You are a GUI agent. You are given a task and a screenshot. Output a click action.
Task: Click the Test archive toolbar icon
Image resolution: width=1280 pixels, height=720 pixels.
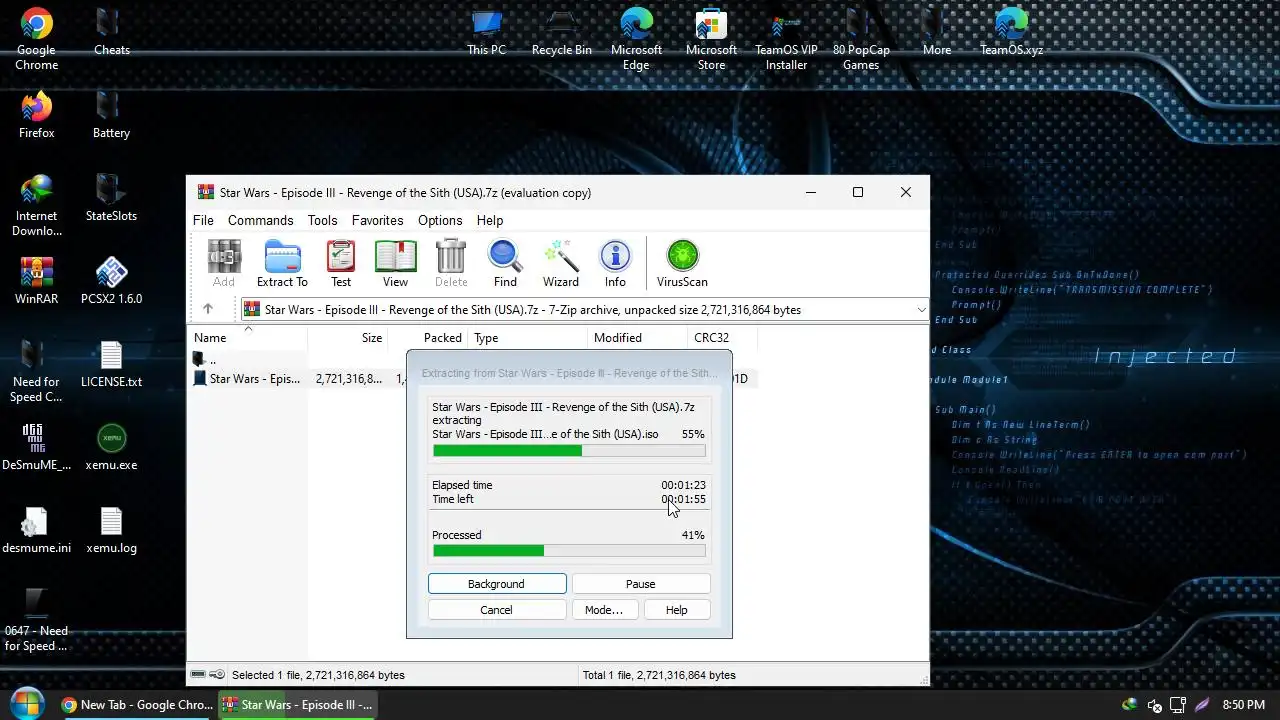coord(341,264)
